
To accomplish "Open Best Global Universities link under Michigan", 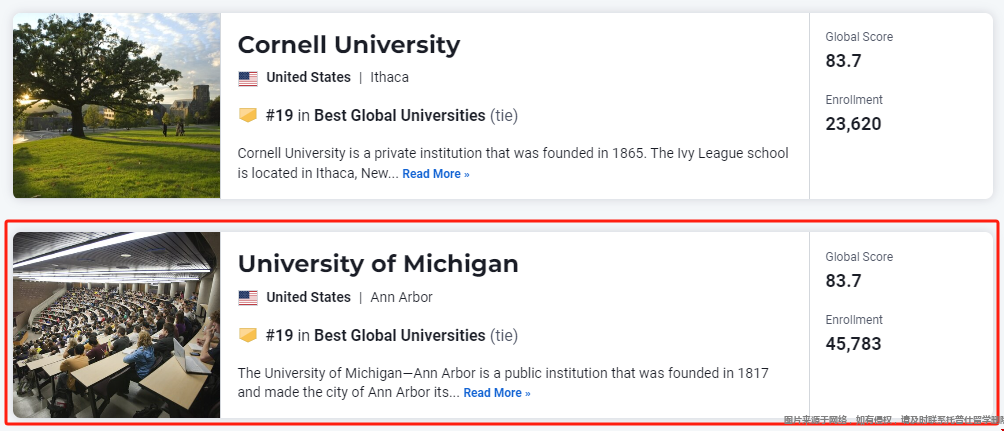I will point(400,335).
